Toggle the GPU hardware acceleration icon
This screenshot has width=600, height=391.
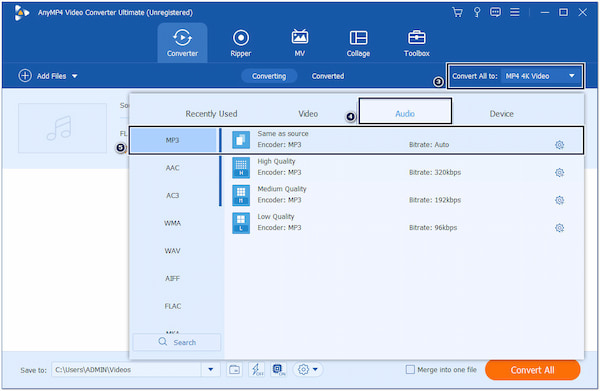(279, 370)
